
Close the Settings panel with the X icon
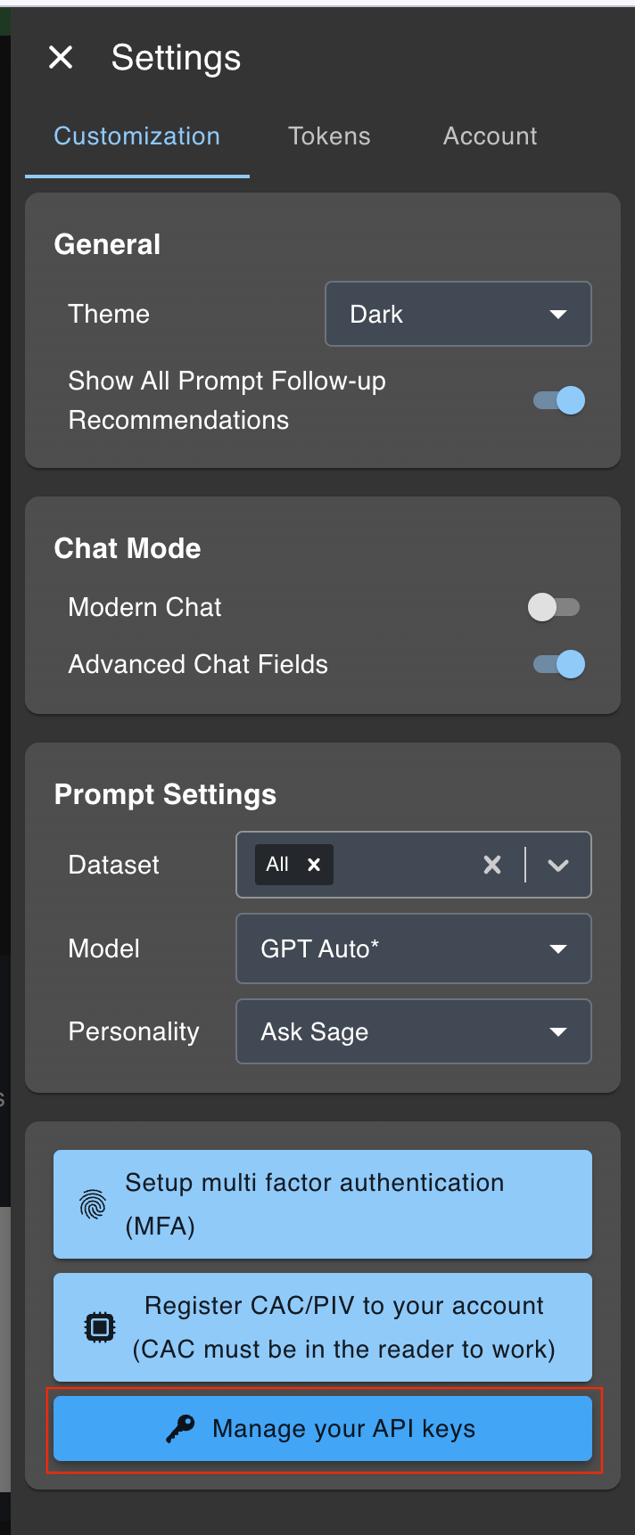pyautogui.click(x=60, y=57)
